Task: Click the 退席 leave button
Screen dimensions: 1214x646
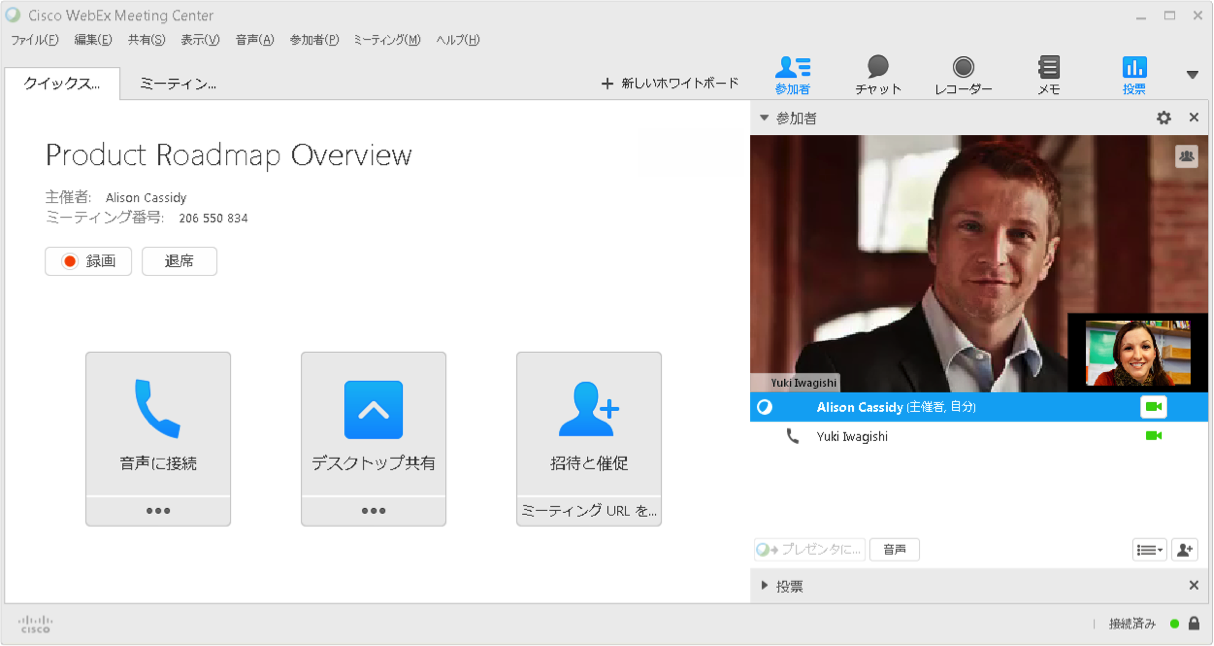Action: (x=179, y=261)
